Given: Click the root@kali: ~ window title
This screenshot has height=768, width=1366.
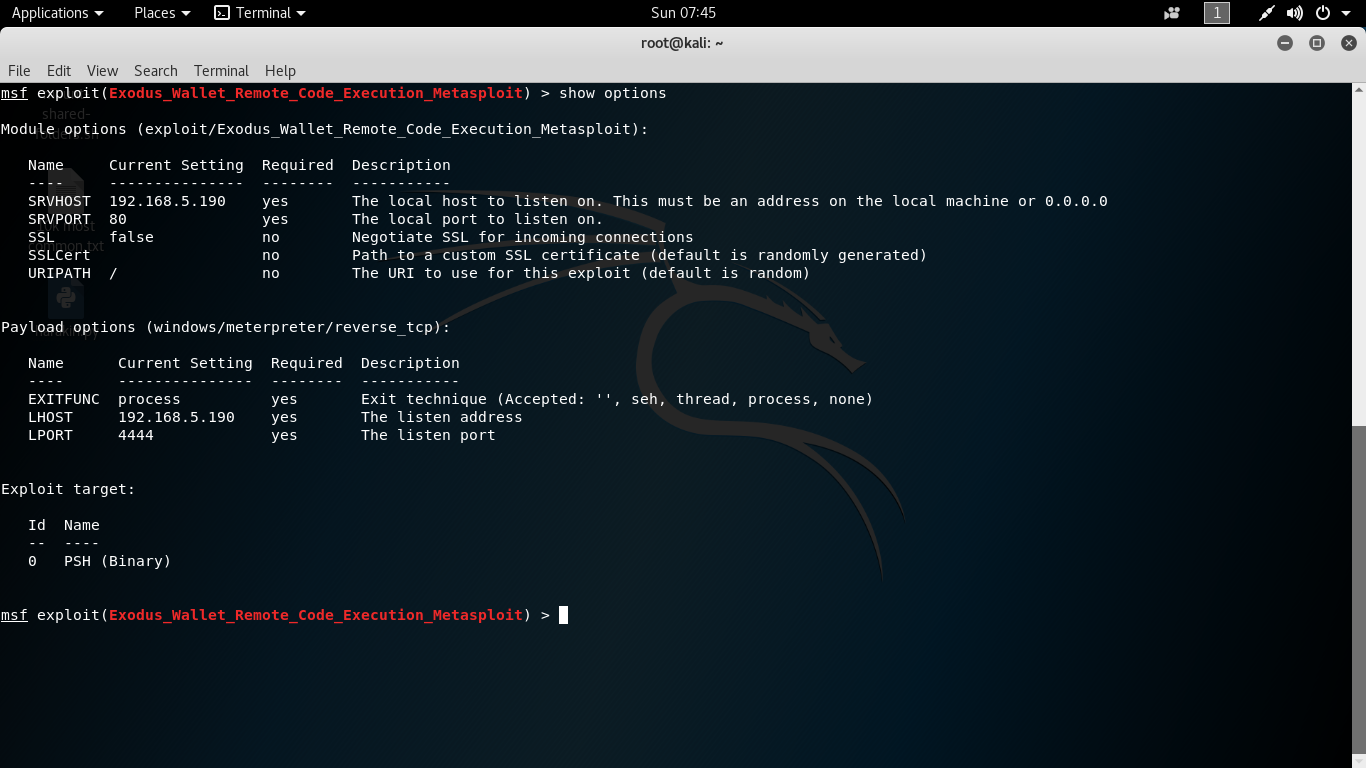Looking at the screenshot, I should point(682,43).
